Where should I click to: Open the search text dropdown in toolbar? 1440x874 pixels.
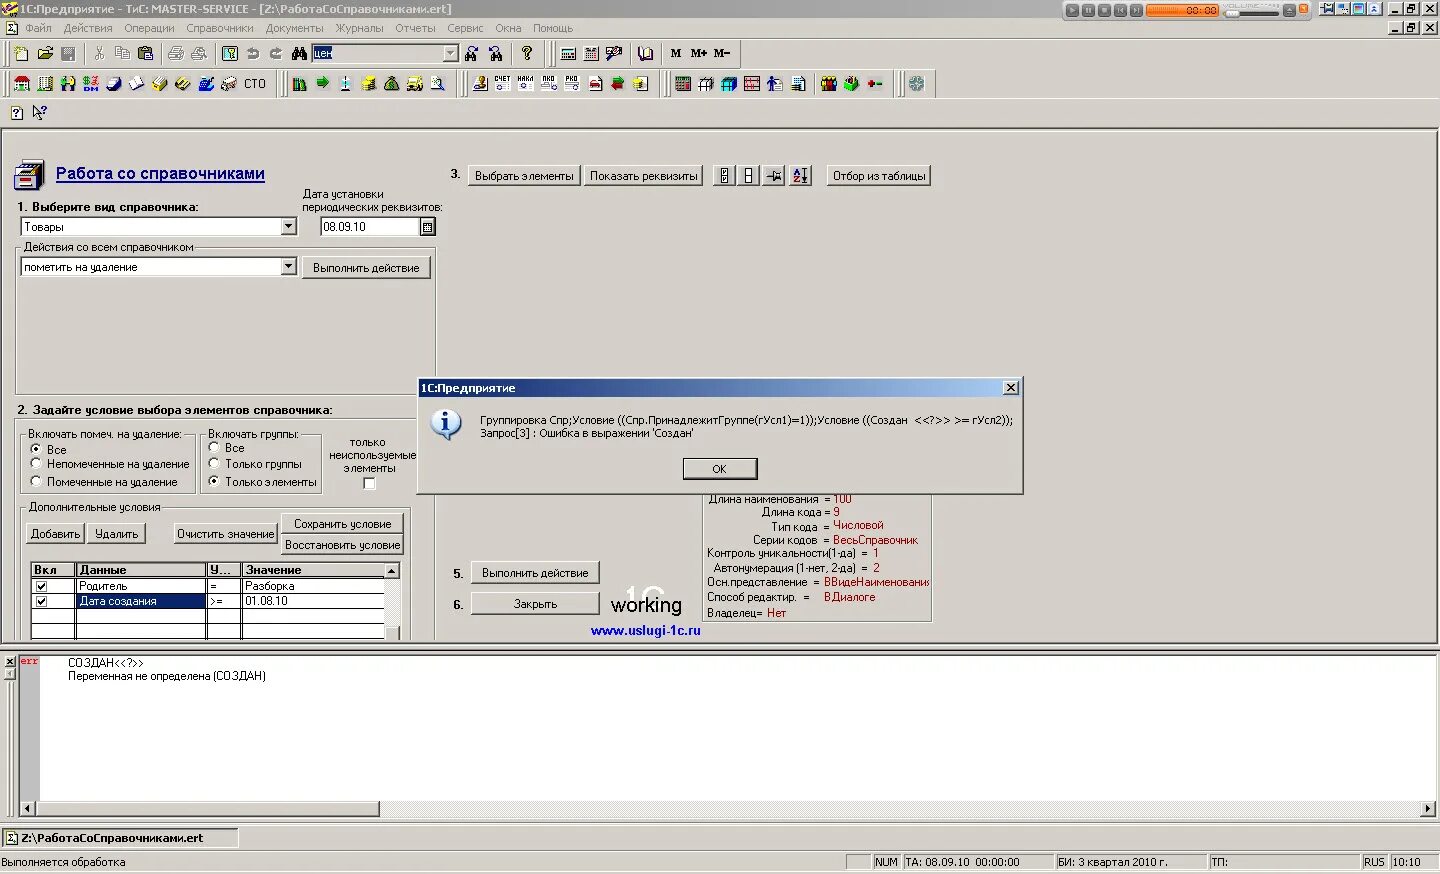click(450, 53)
